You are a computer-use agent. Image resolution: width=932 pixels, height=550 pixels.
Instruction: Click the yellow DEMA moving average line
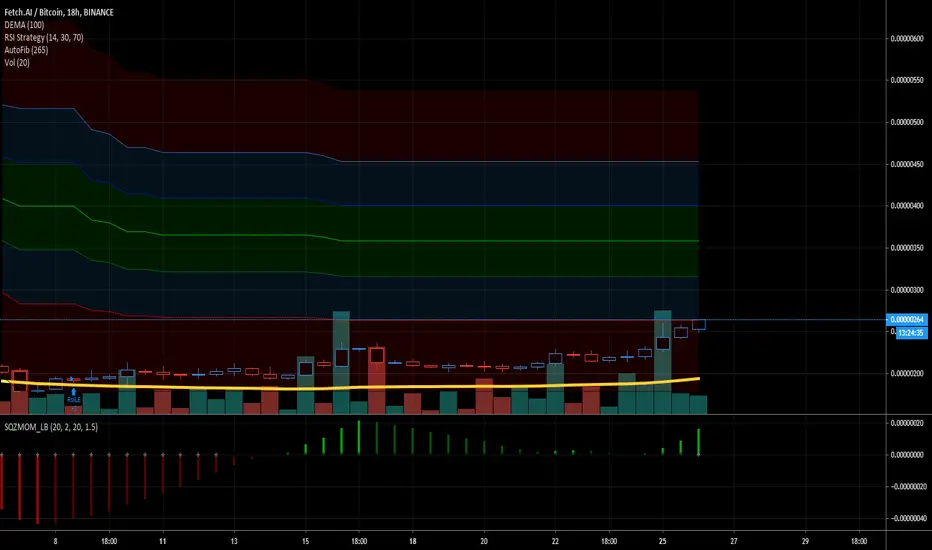pyautogui.click(x=351, y=387)
